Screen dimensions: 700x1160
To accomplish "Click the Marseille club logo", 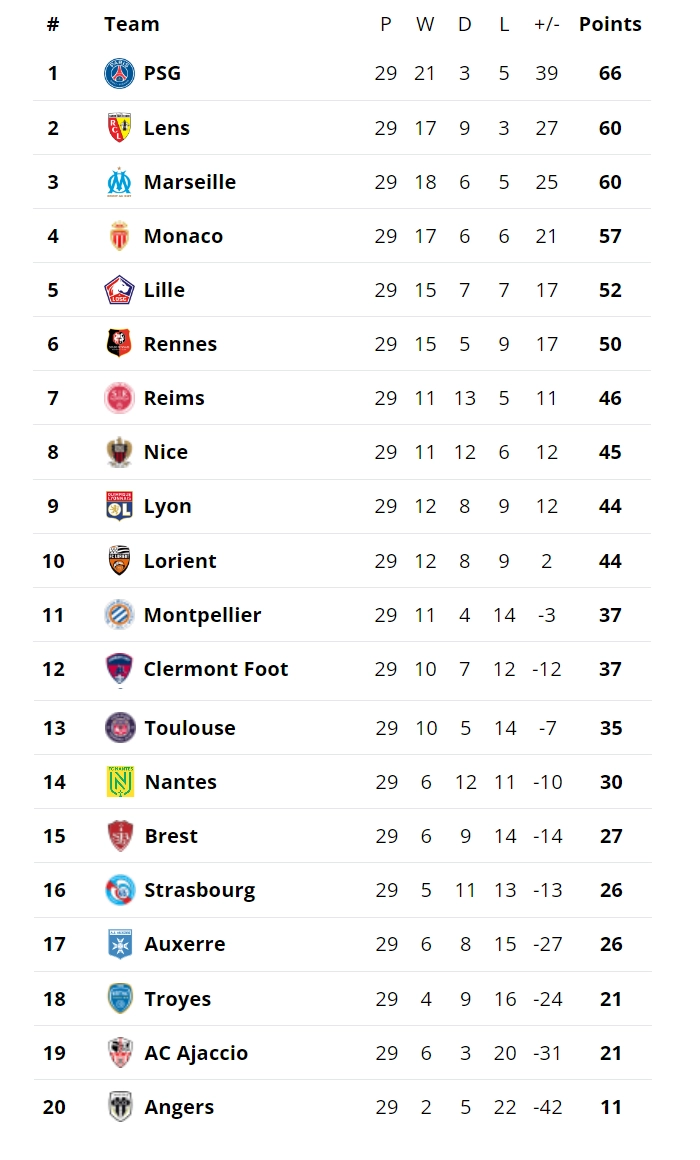I will point(119,182).
